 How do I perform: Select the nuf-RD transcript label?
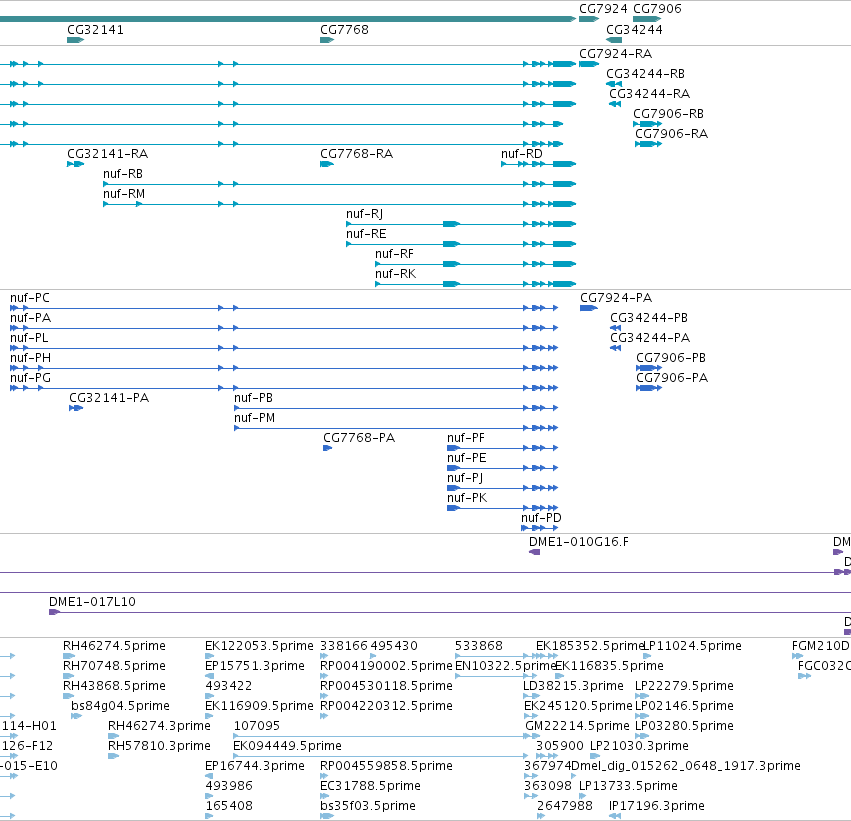pyautogui.click(x=522, y=154)
